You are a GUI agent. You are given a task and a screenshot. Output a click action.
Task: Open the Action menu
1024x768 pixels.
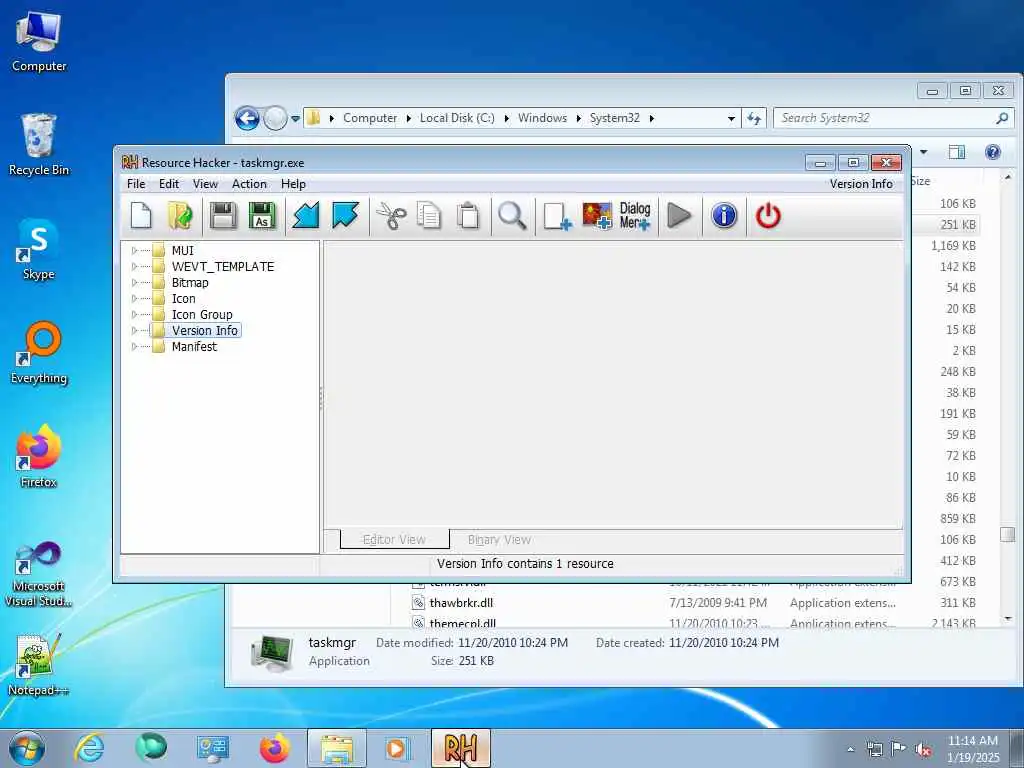coord(249,184)
